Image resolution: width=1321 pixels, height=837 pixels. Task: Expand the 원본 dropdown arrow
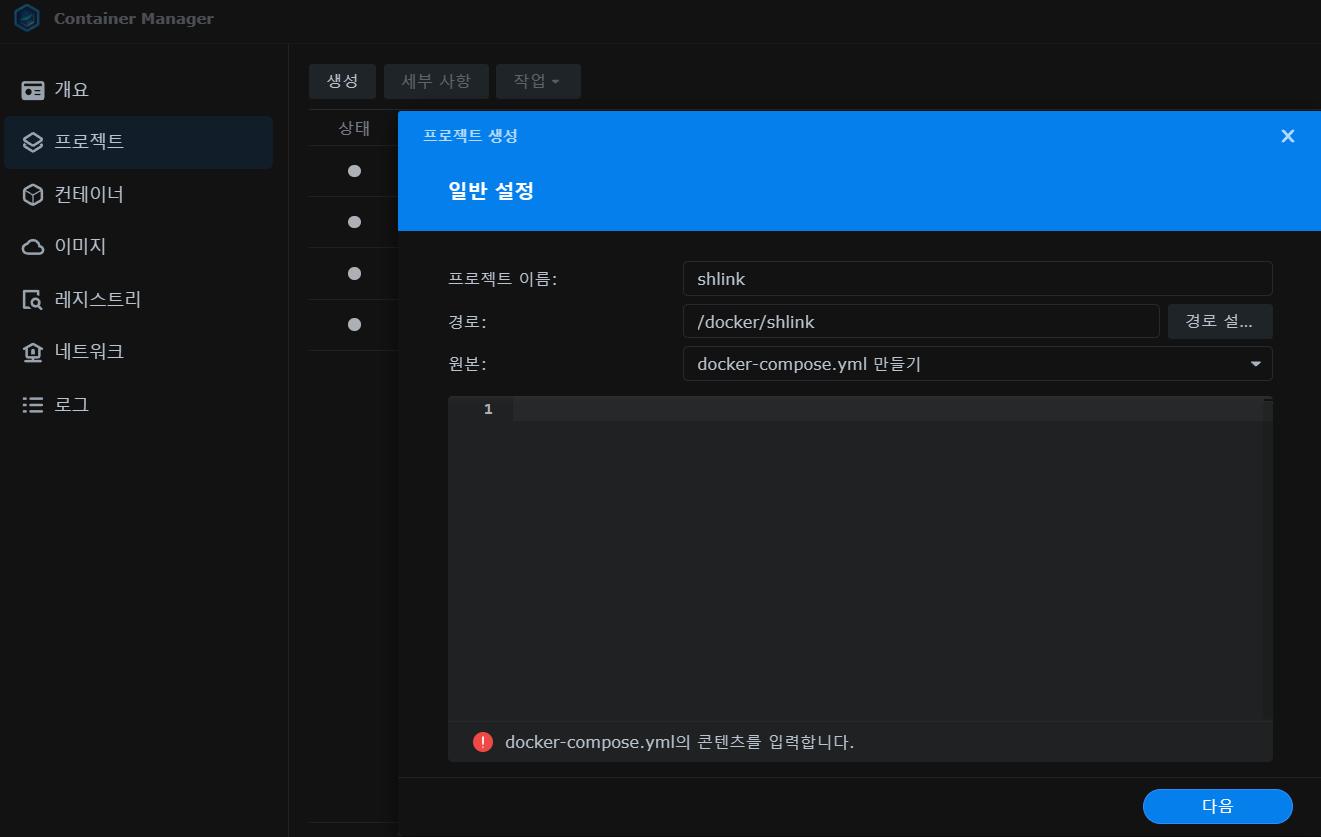(x=1255, y=364)
